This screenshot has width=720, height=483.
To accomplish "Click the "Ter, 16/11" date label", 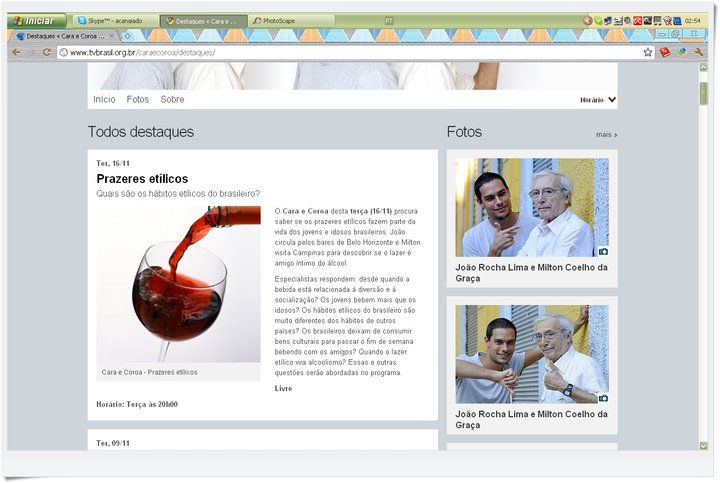I will (x=113, y=163).
